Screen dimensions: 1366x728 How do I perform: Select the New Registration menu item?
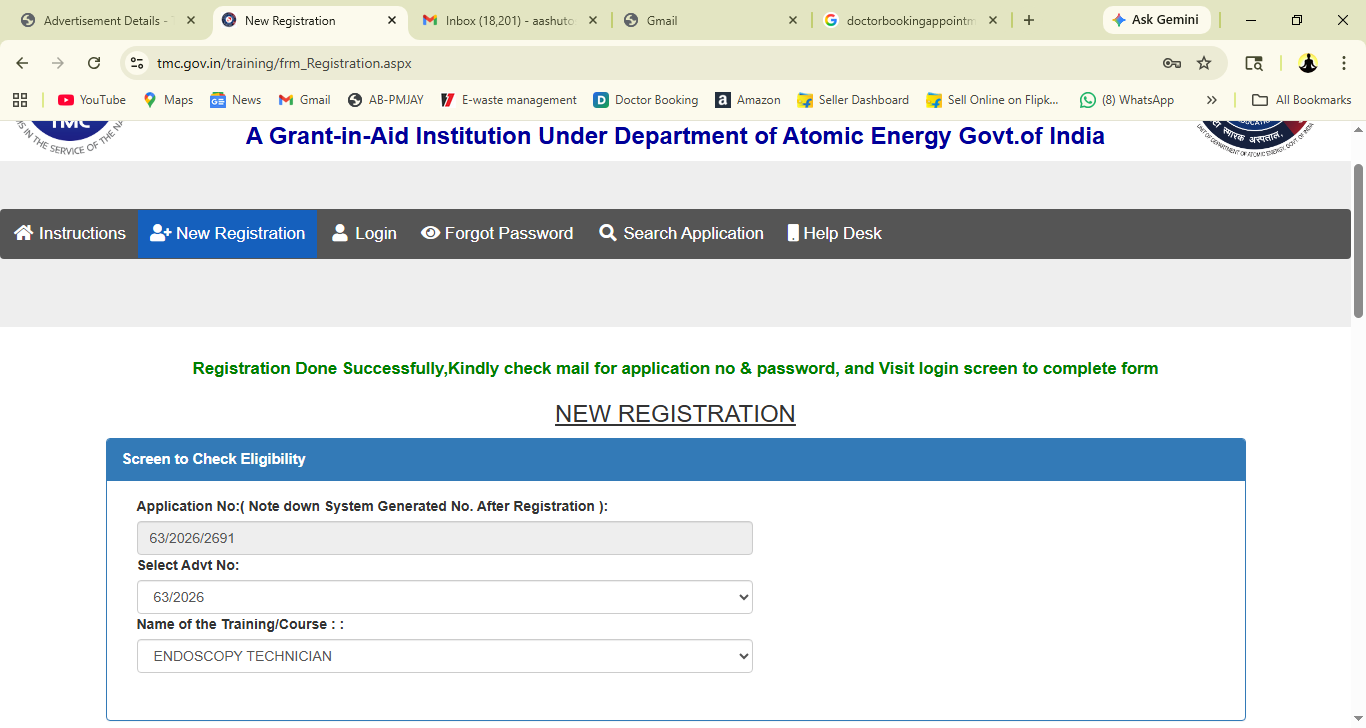tap(227, 233)
